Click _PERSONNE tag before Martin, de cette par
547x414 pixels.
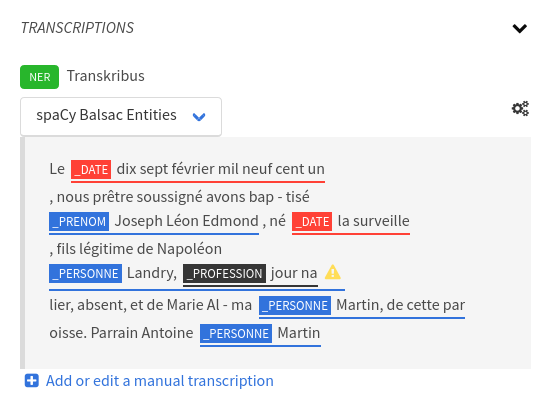click(x=295, y=306)
